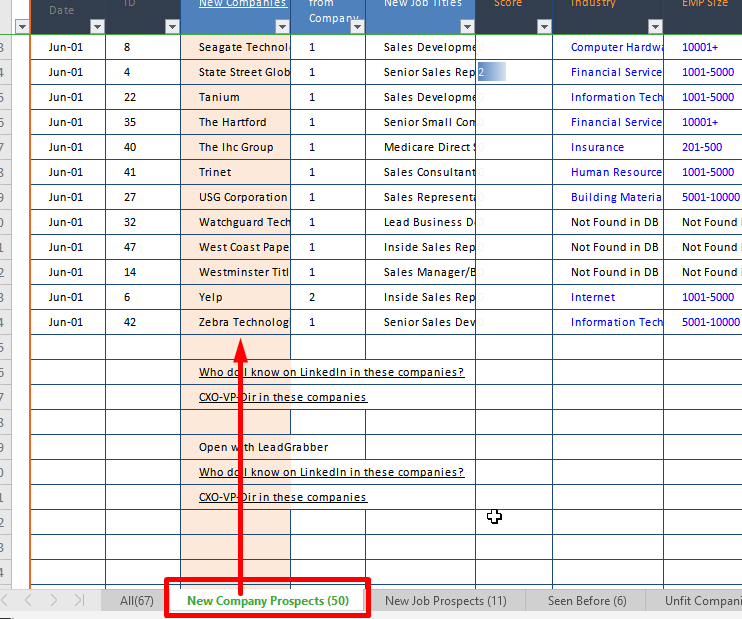Select the Yelp company cell
Screen dimensions: 742x619
(x=236, y=297)
